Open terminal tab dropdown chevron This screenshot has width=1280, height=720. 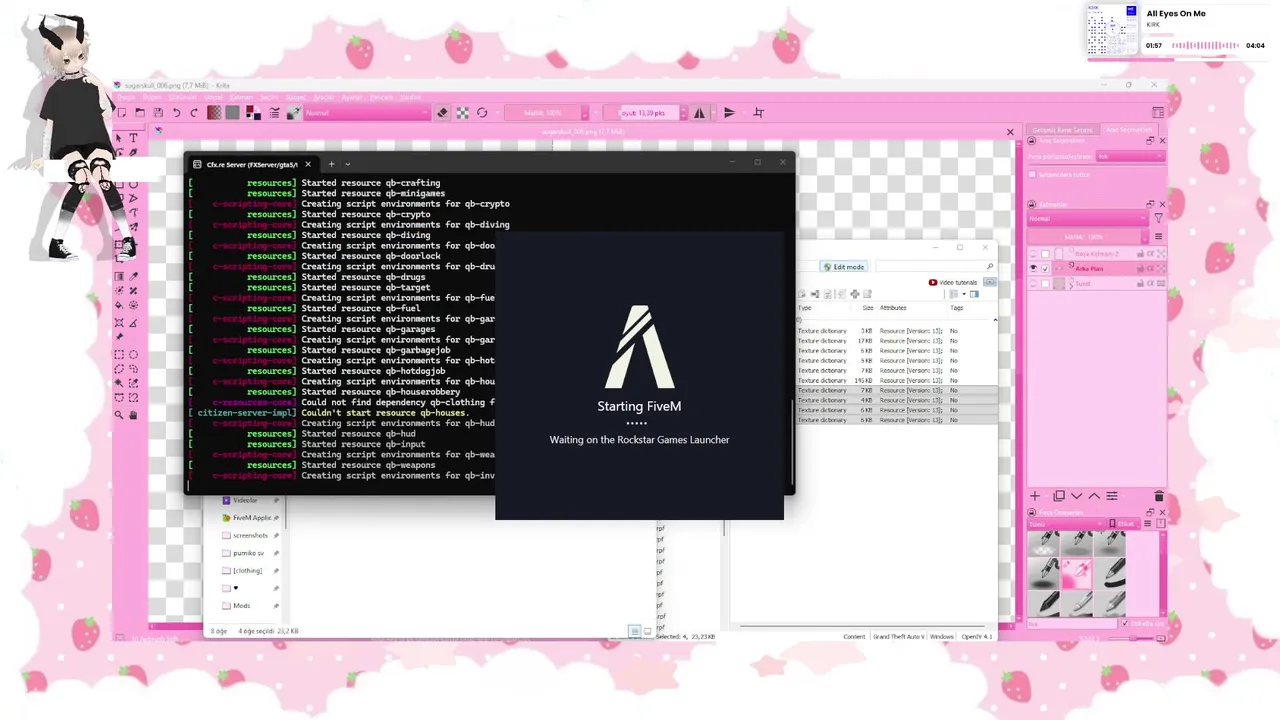347,164
